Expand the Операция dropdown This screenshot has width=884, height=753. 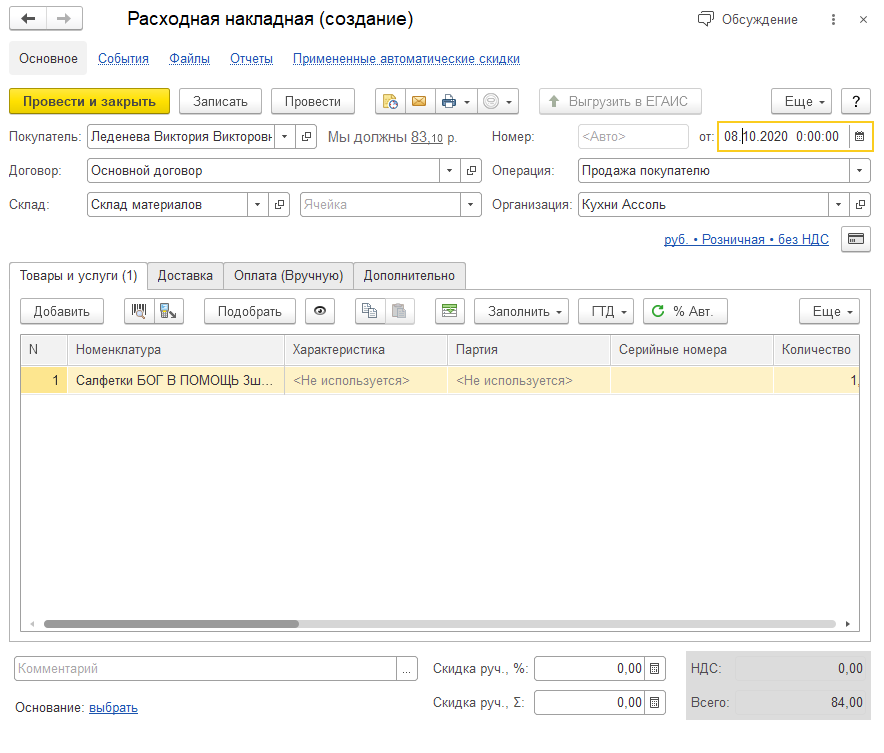click(860, 171)
